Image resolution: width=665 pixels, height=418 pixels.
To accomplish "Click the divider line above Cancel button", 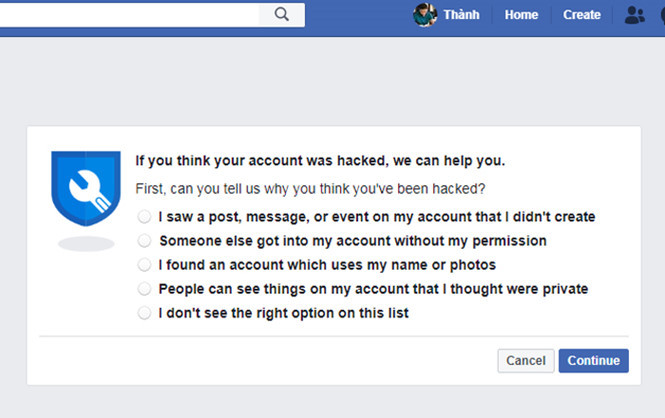I will pyautogui.click(x=334, y=337).
